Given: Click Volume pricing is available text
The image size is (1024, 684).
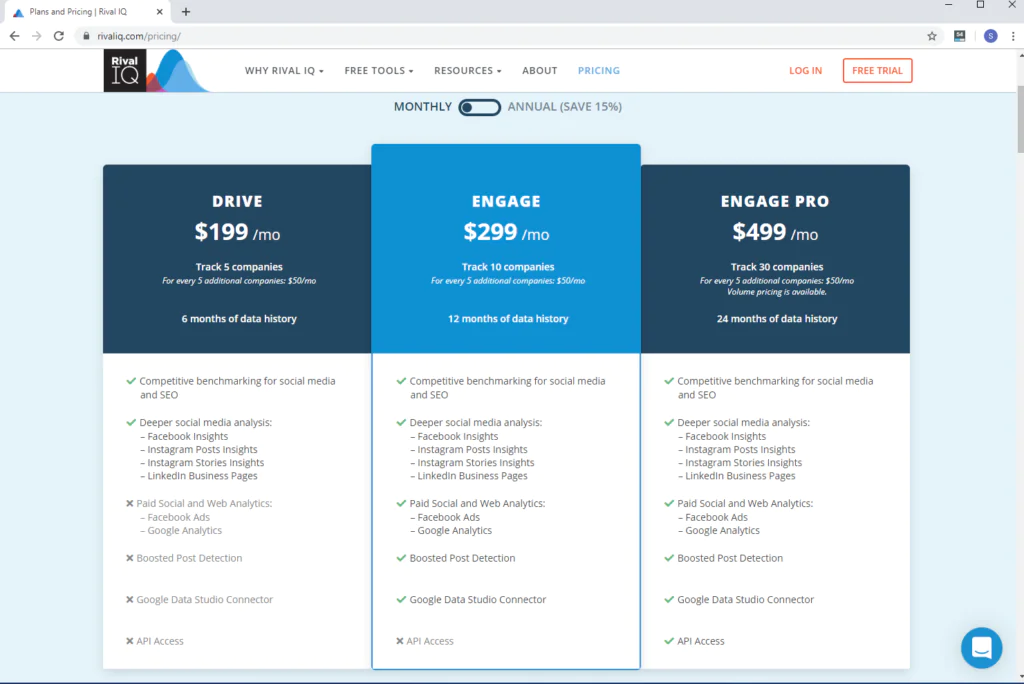Looking at the screenshot, I should [x=777, y=292].
